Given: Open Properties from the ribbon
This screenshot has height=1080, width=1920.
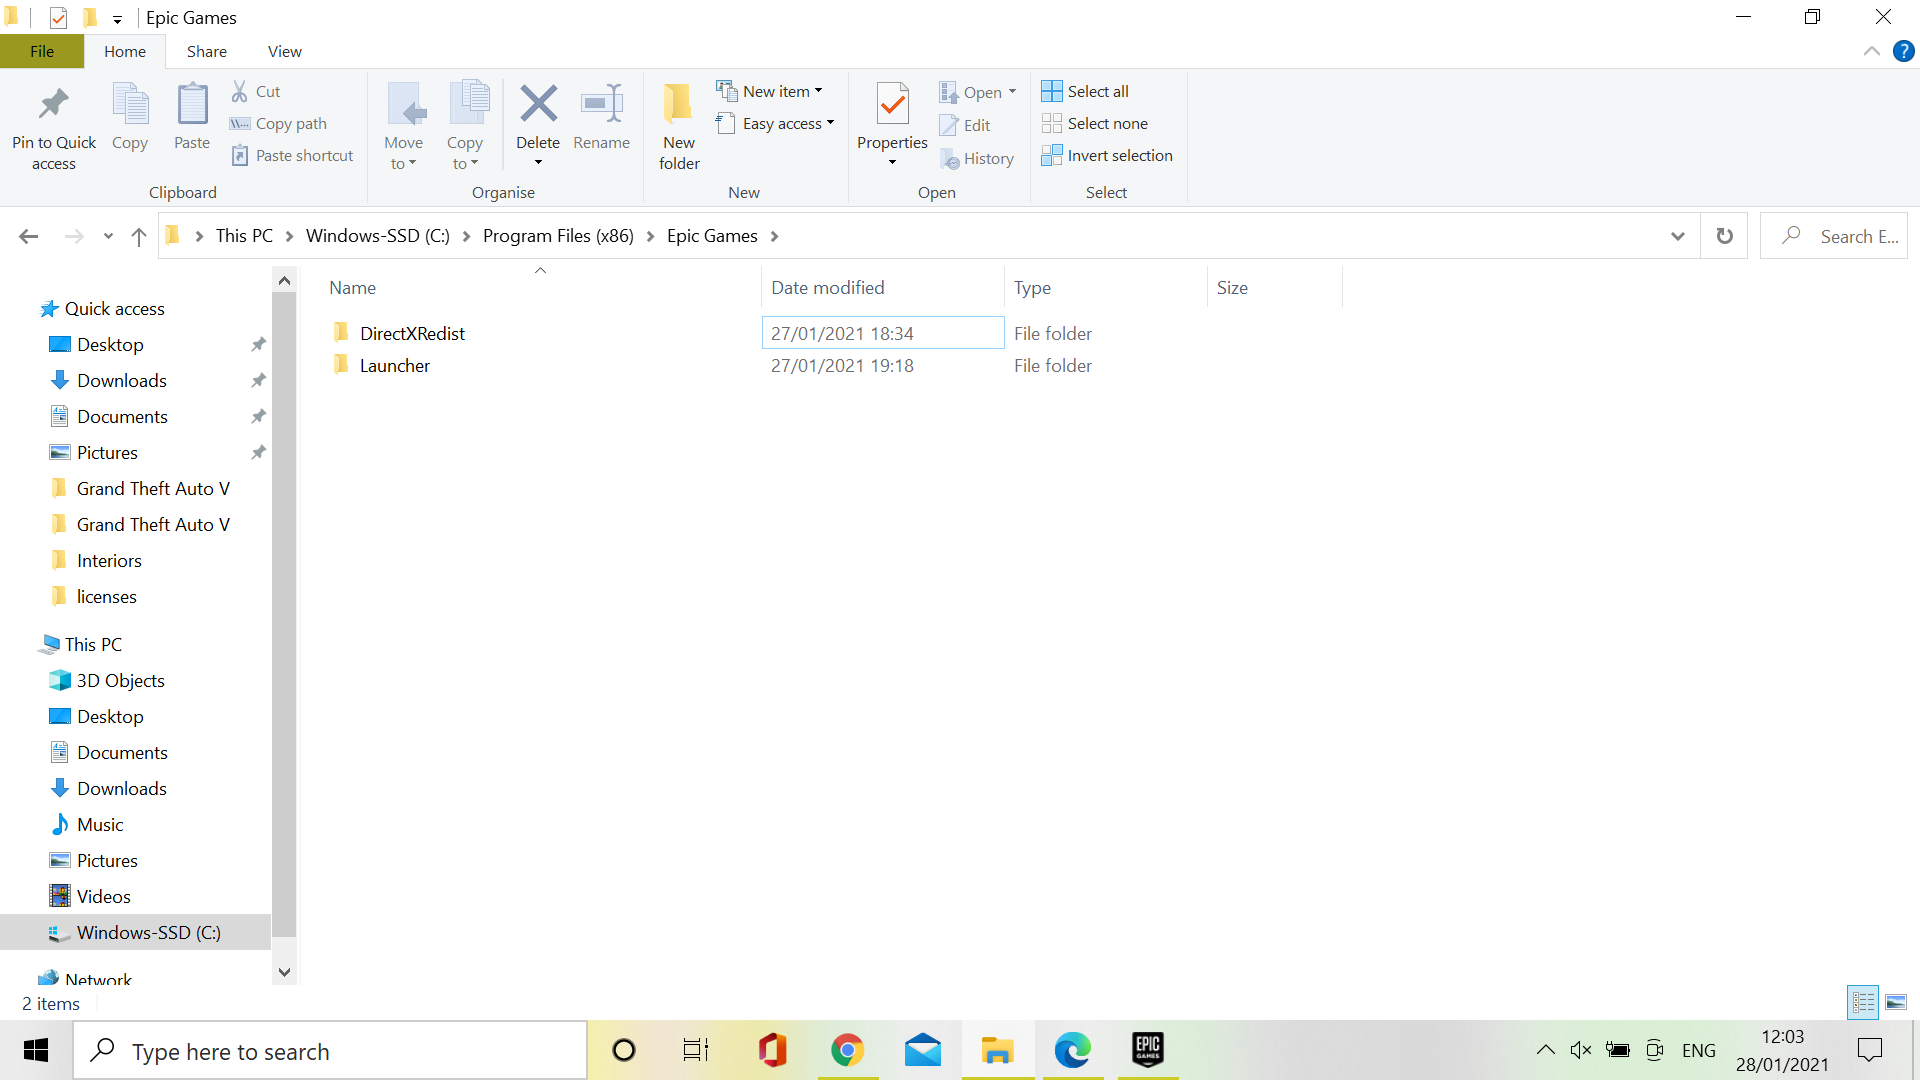Looking at the screenshot, I should 892,104.
